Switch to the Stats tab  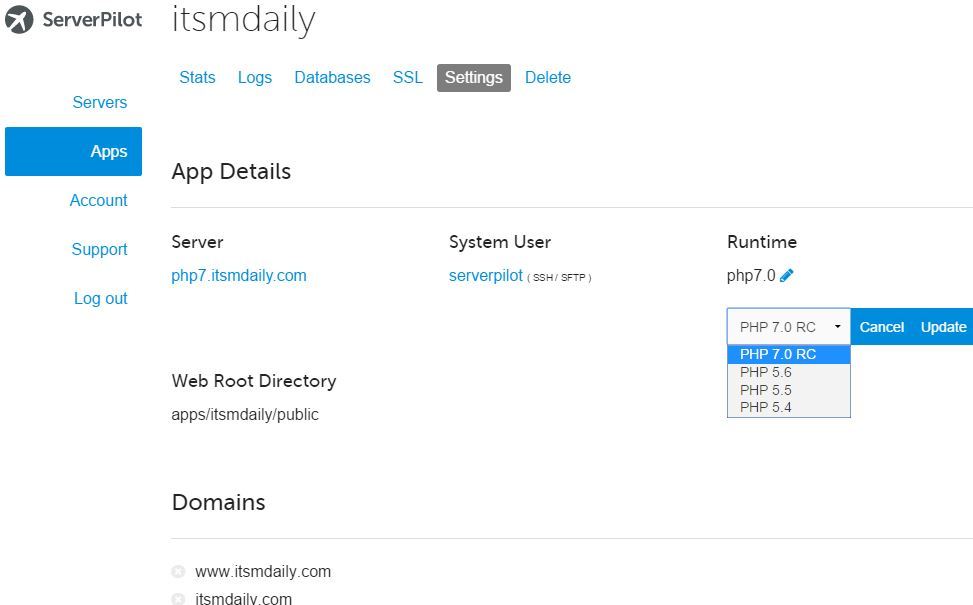pos(197,77)
